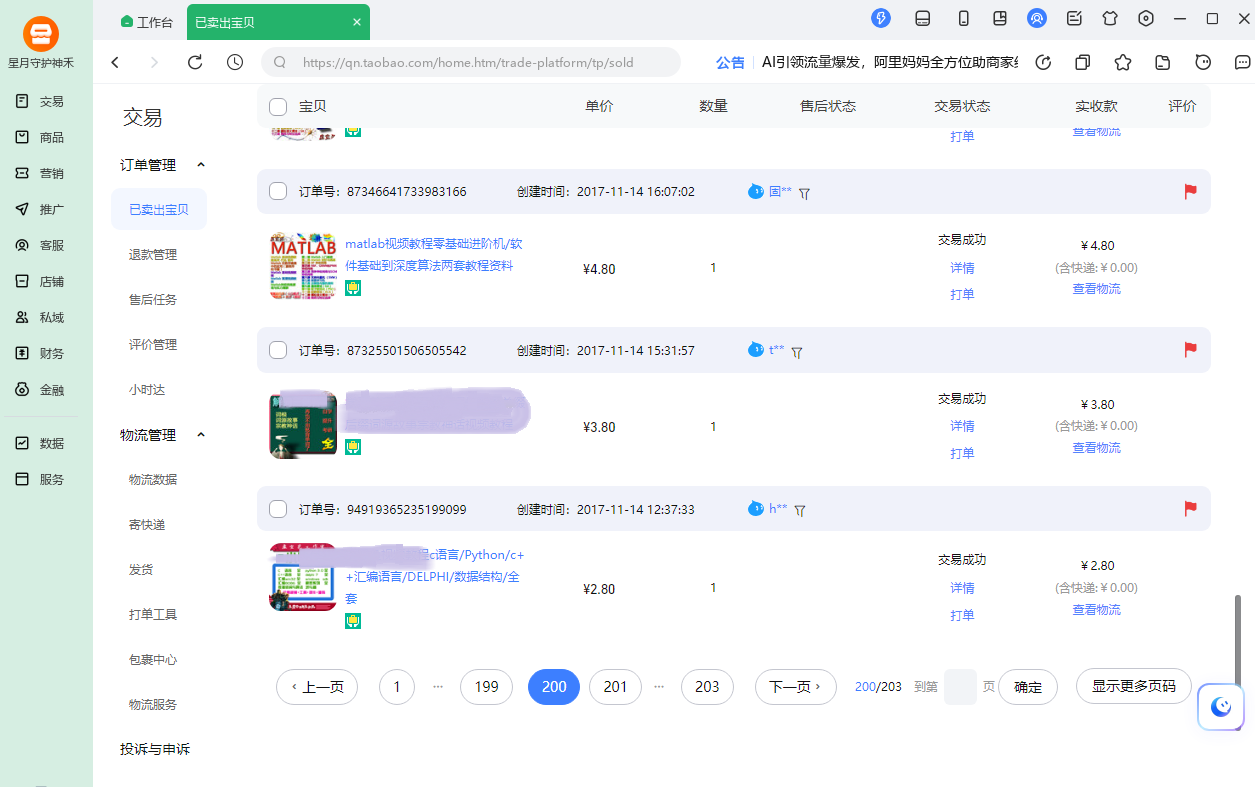This screenshot has height=787, width=1255.
Task: Click the copy pages icon near address bar
Action: (1083, 62)
